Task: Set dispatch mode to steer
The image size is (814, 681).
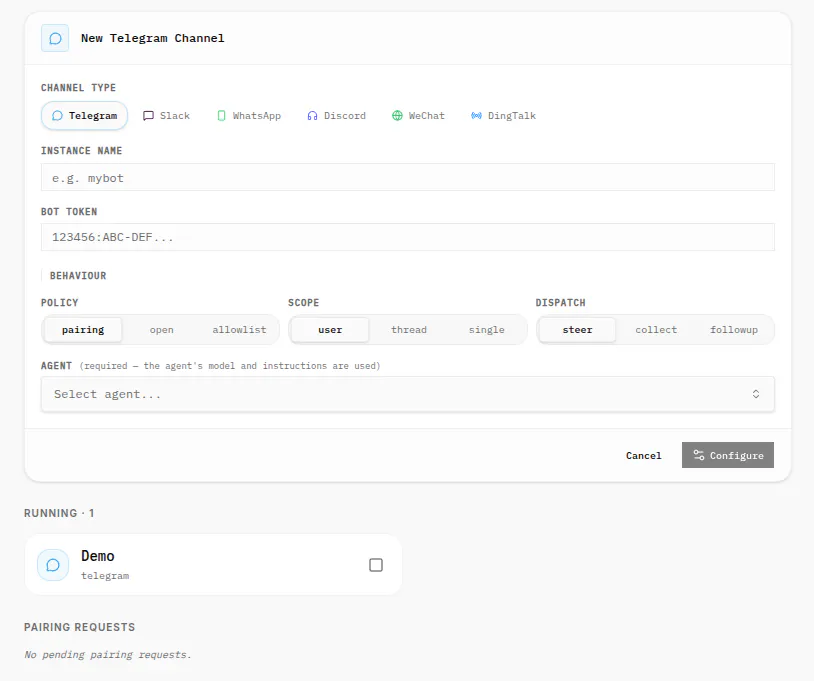Action: (577, 330)
